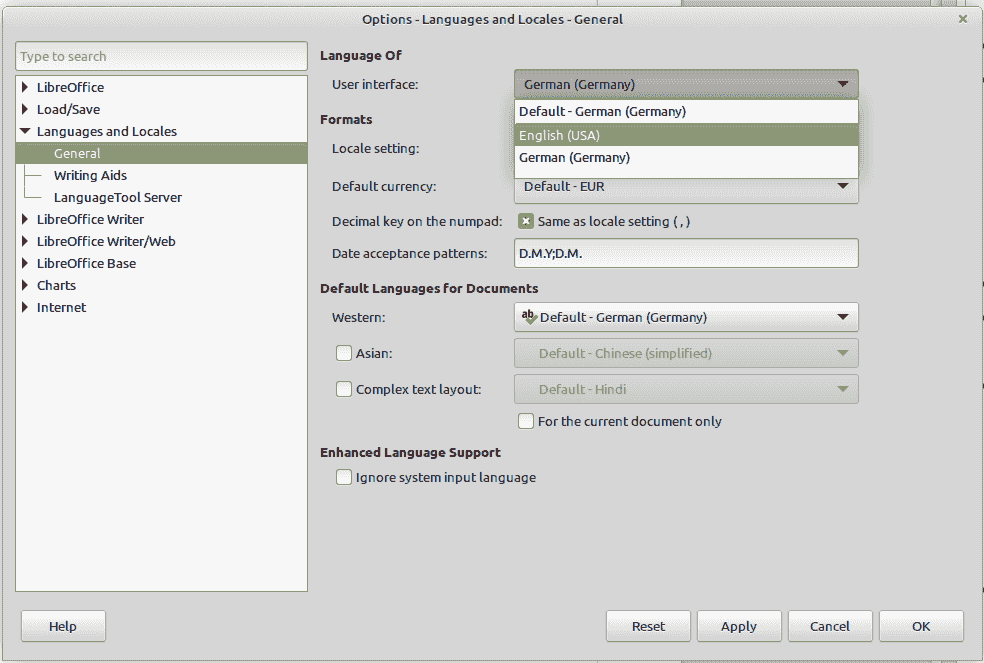Click the Reset button
Viewport: 984px width, 663px height.
(648, 626)
